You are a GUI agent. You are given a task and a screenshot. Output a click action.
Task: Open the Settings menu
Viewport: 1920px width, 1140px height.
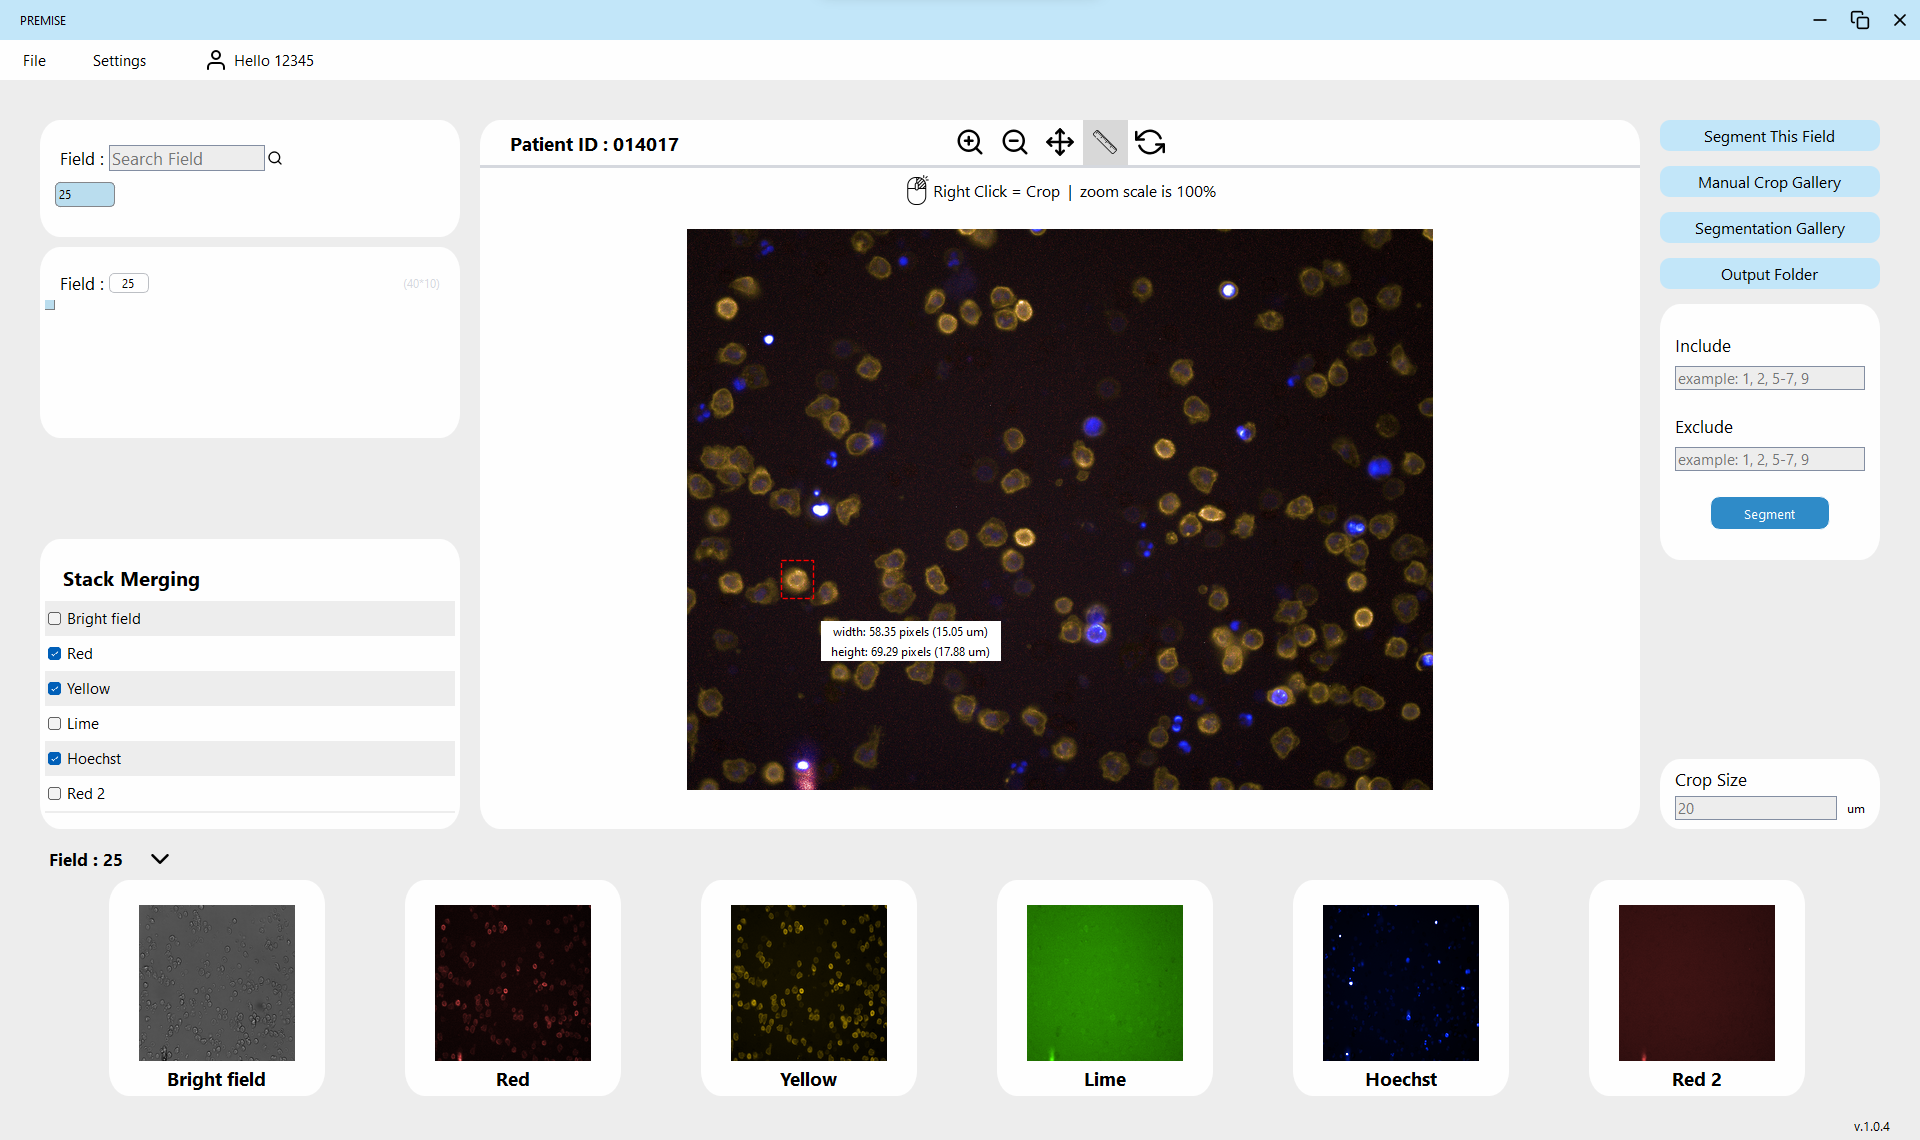119,60
